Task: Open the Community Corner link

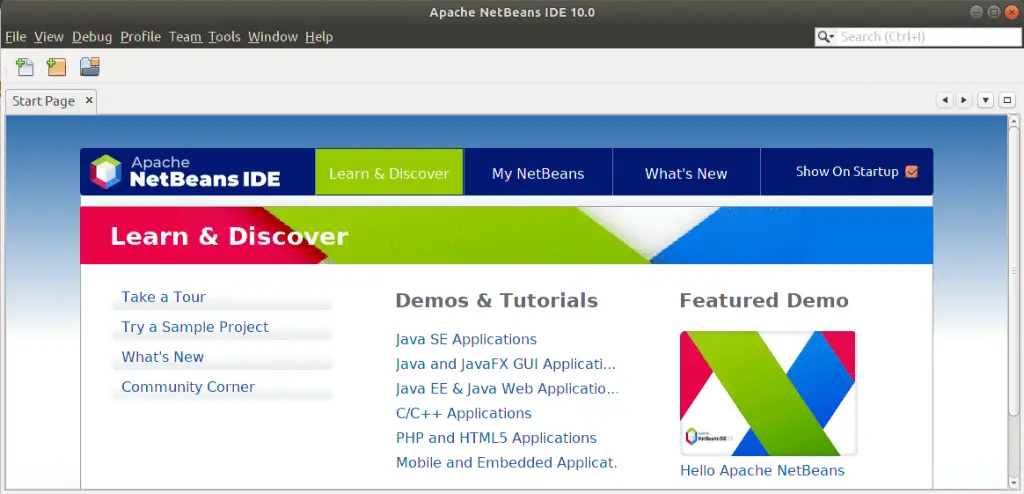Action: pos(188,387)
